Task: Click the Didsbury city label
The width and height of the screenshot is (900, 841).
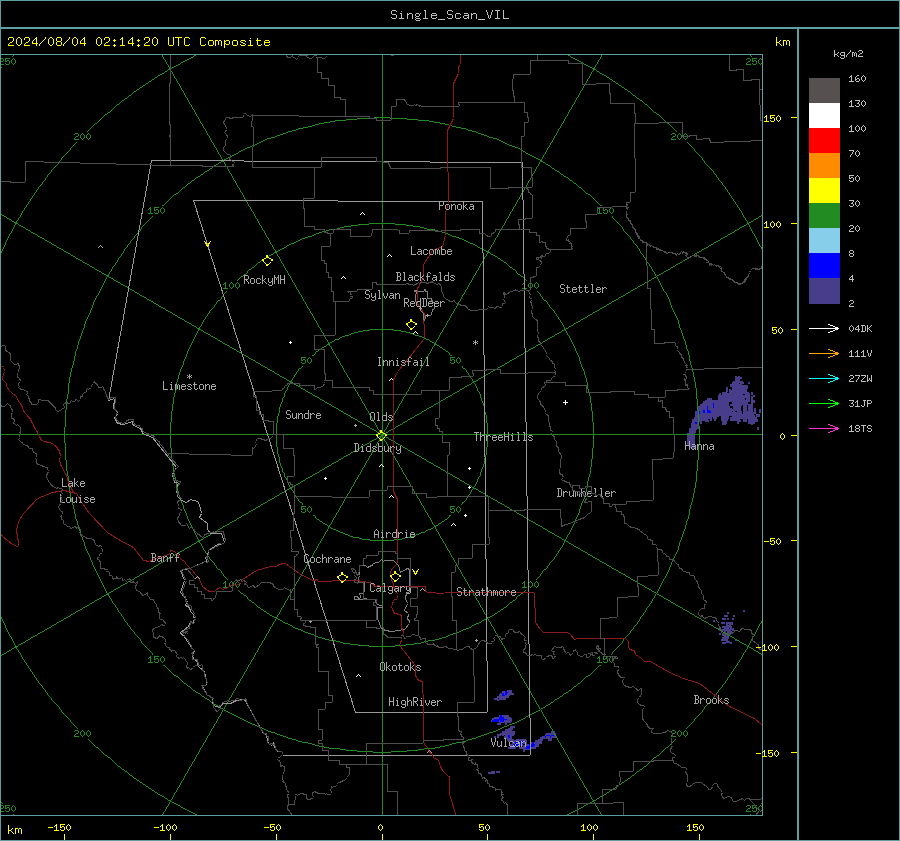Action: (x=377, y=448)
